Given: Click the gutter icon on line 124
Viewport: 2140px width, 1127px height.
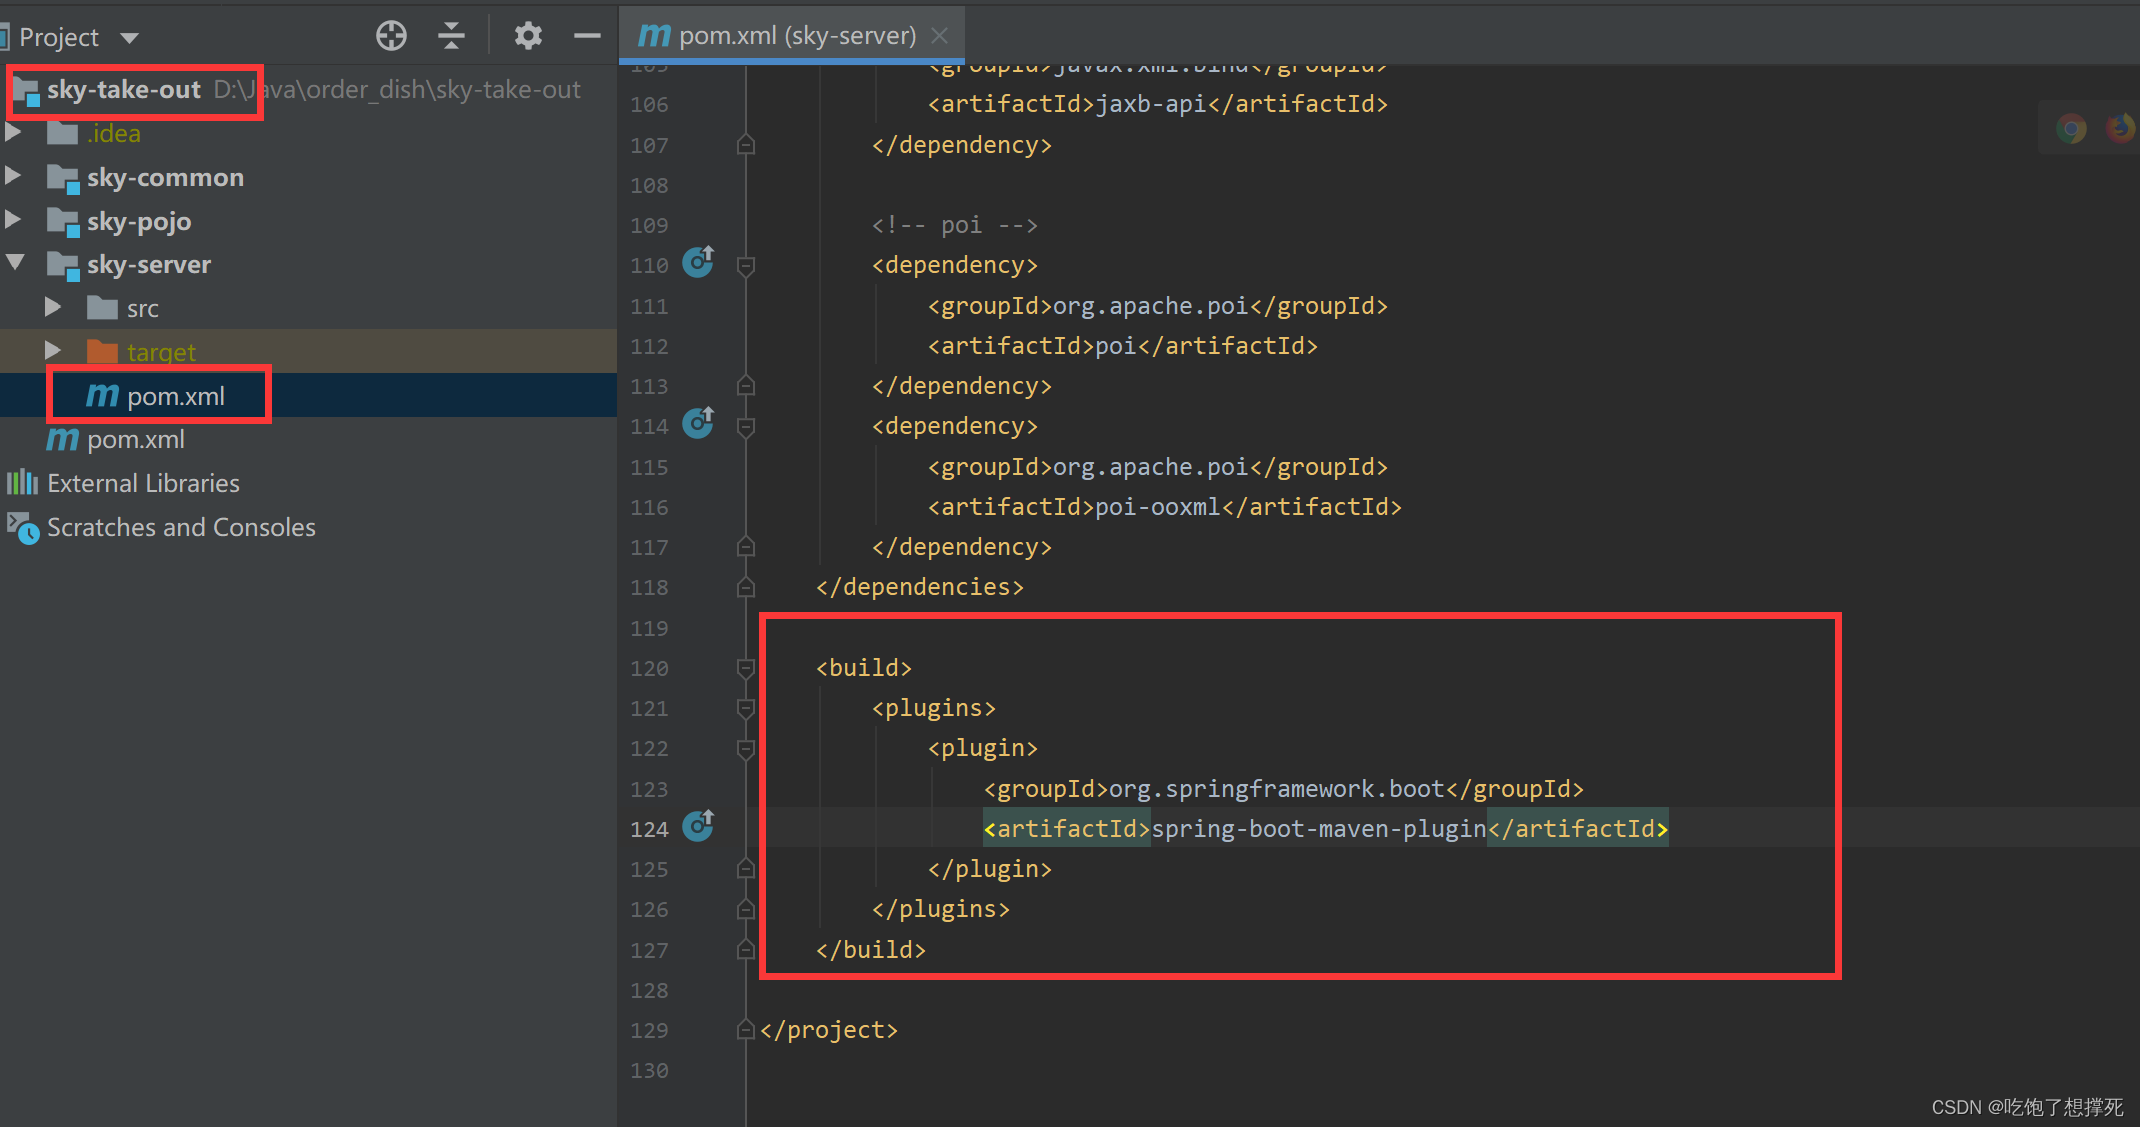Looking at the screenshot, I should (698, 827).
